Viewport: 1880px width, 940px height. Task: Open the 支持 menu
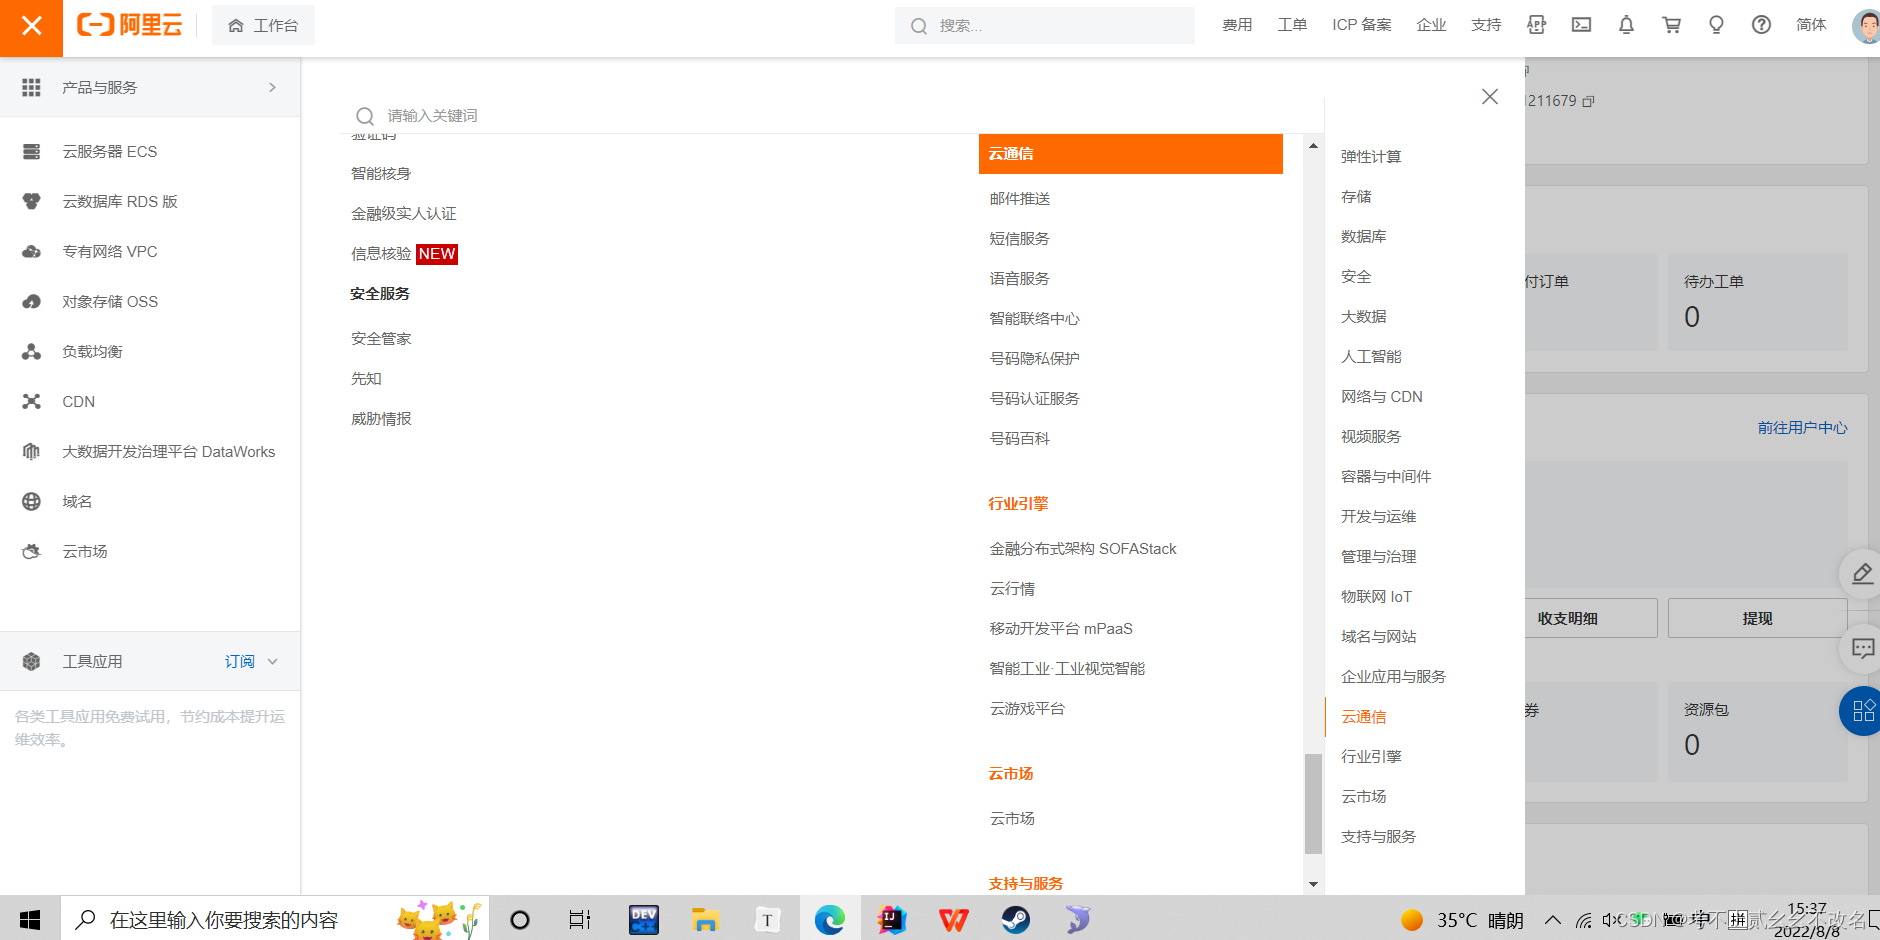(1486, 25)
